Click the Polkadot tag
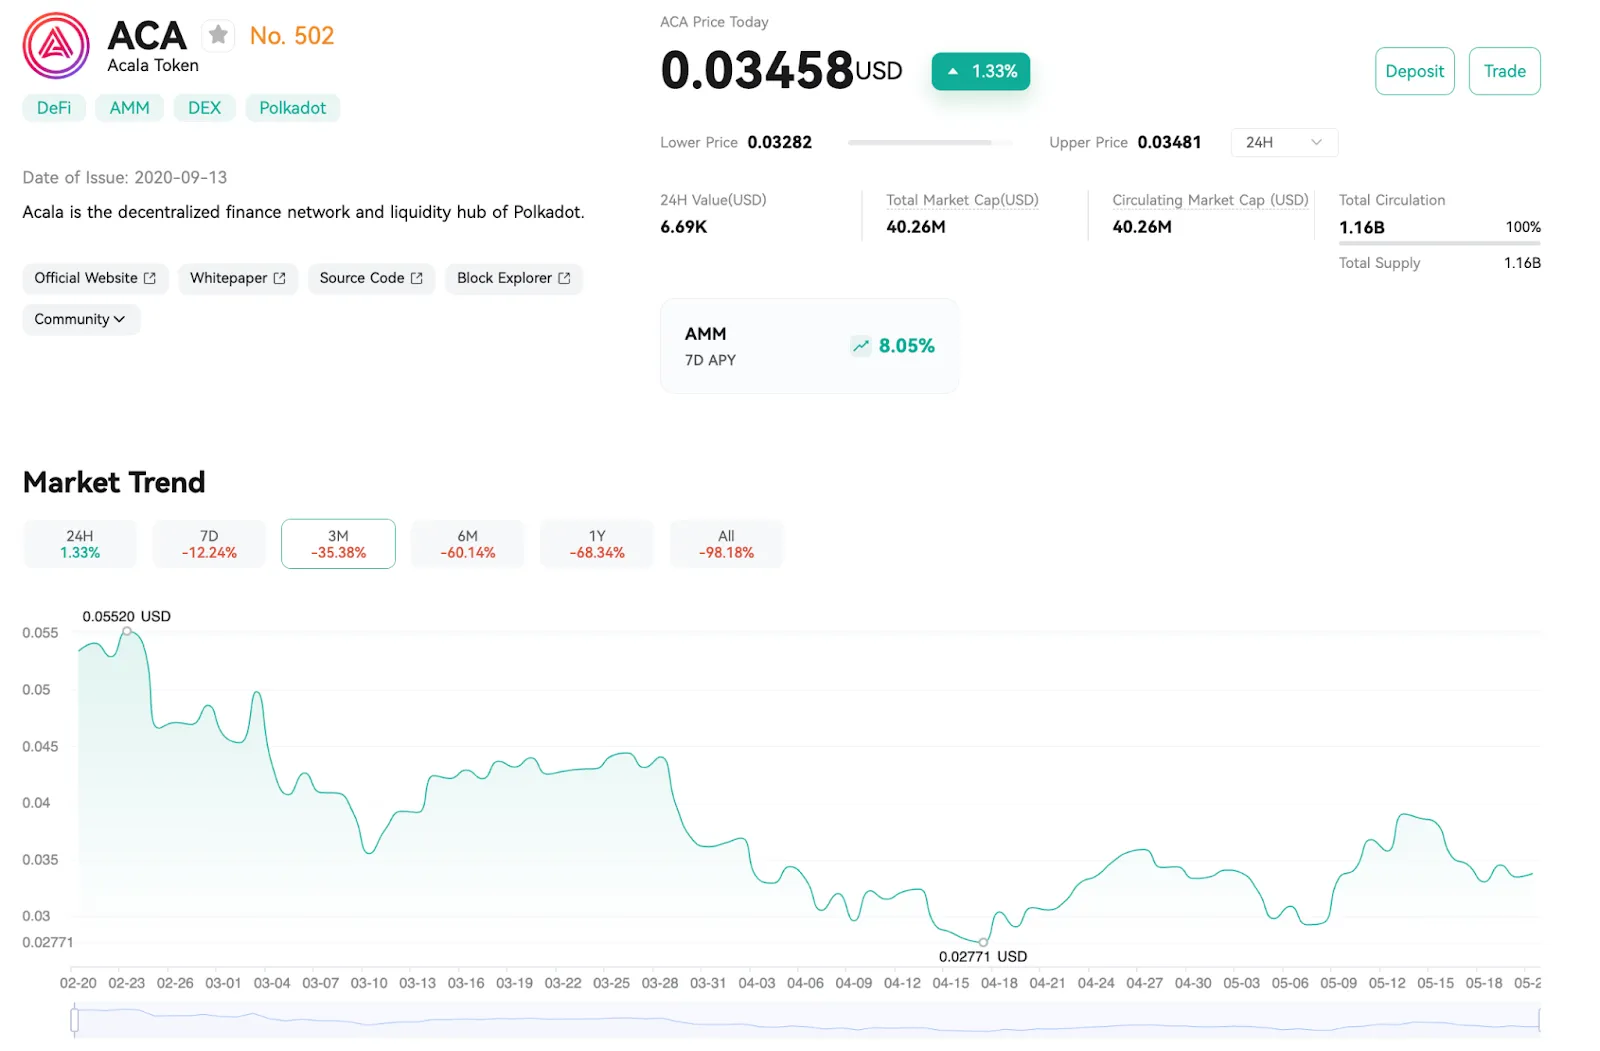The height and width of the screenshot is (1051, 1600). 293,108
